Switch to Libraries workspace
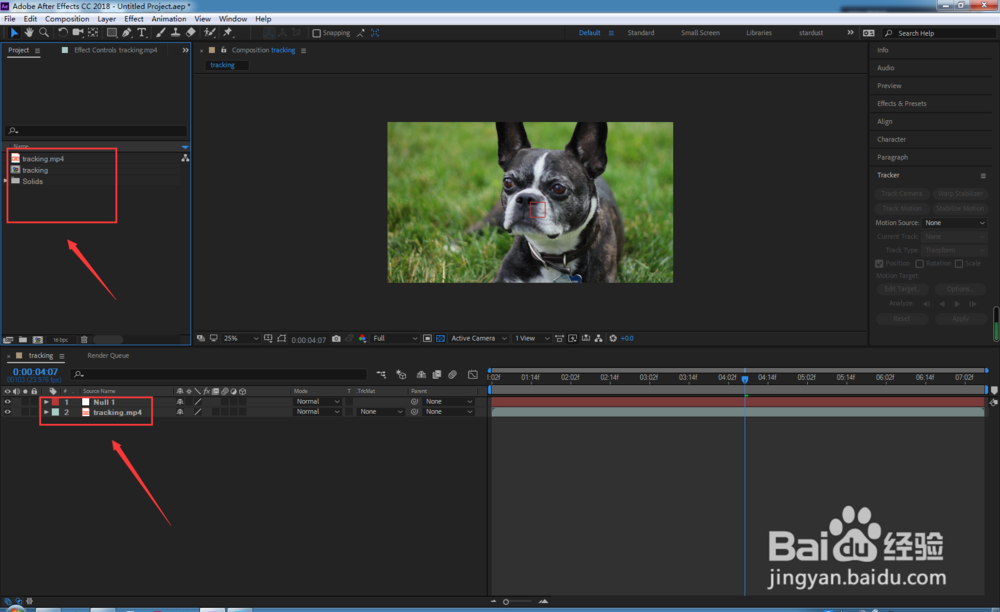This screenshot has height=612, width=1000. click(x=759, y=33)
